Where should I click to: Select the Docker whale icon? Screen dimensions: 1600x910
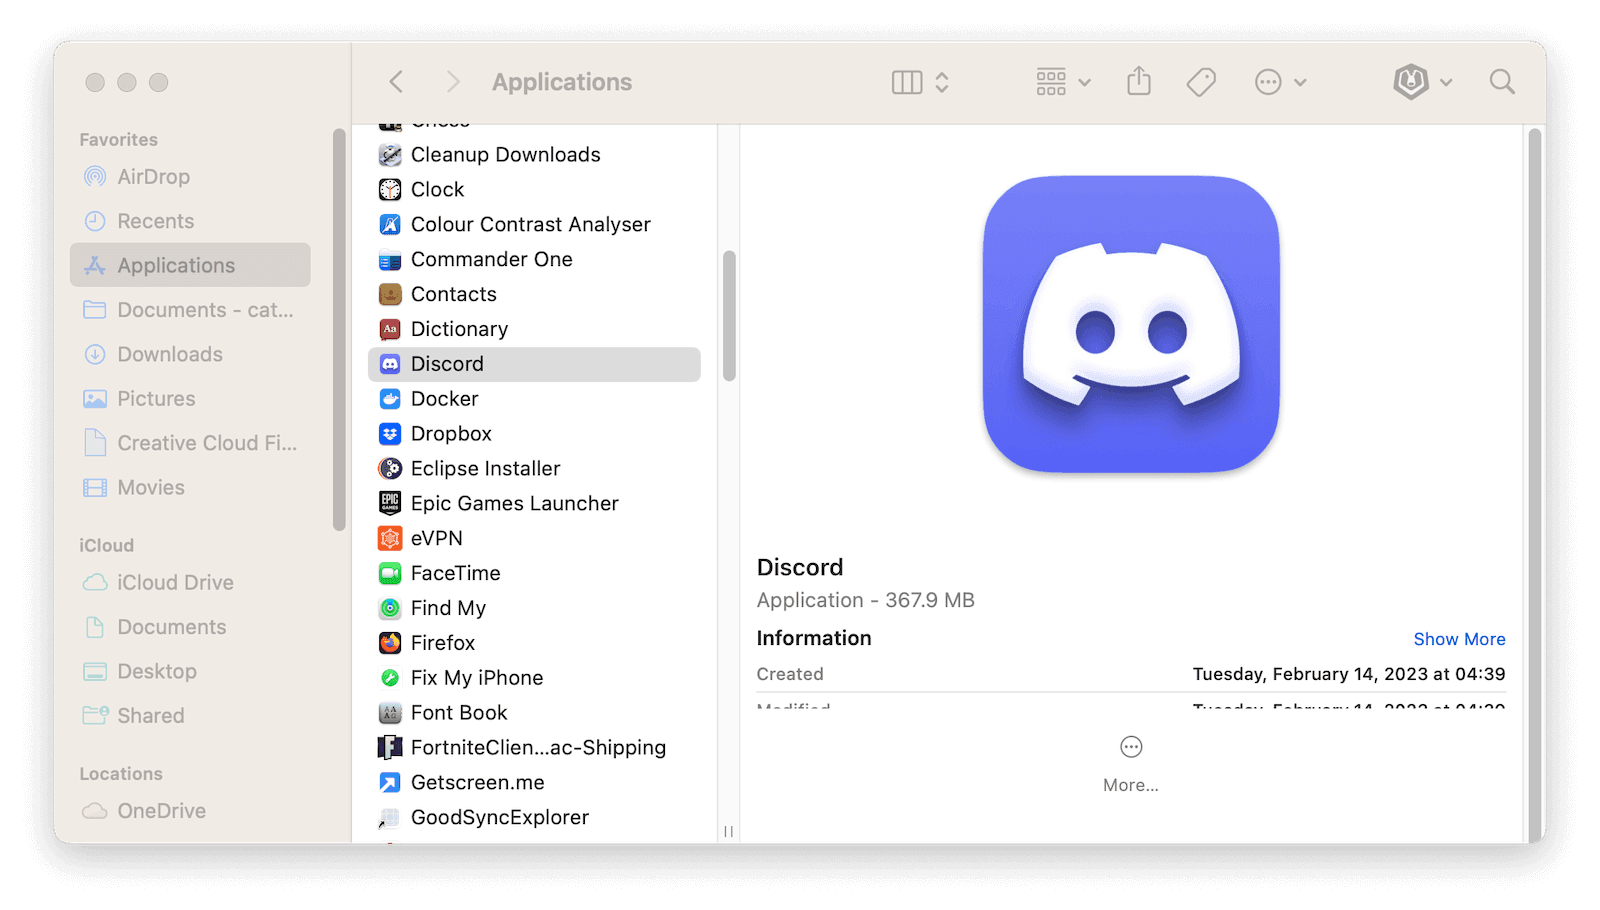[389, 398]
